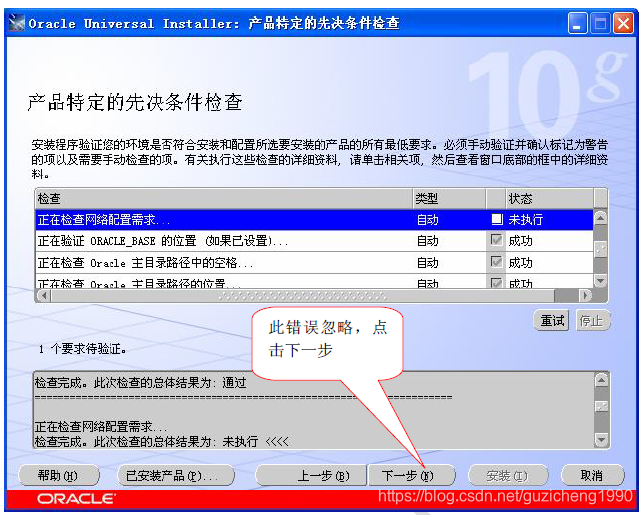Click 未执行 status text in selected row
This screenshot has width=643, height=515.
(x=526, y=220)
